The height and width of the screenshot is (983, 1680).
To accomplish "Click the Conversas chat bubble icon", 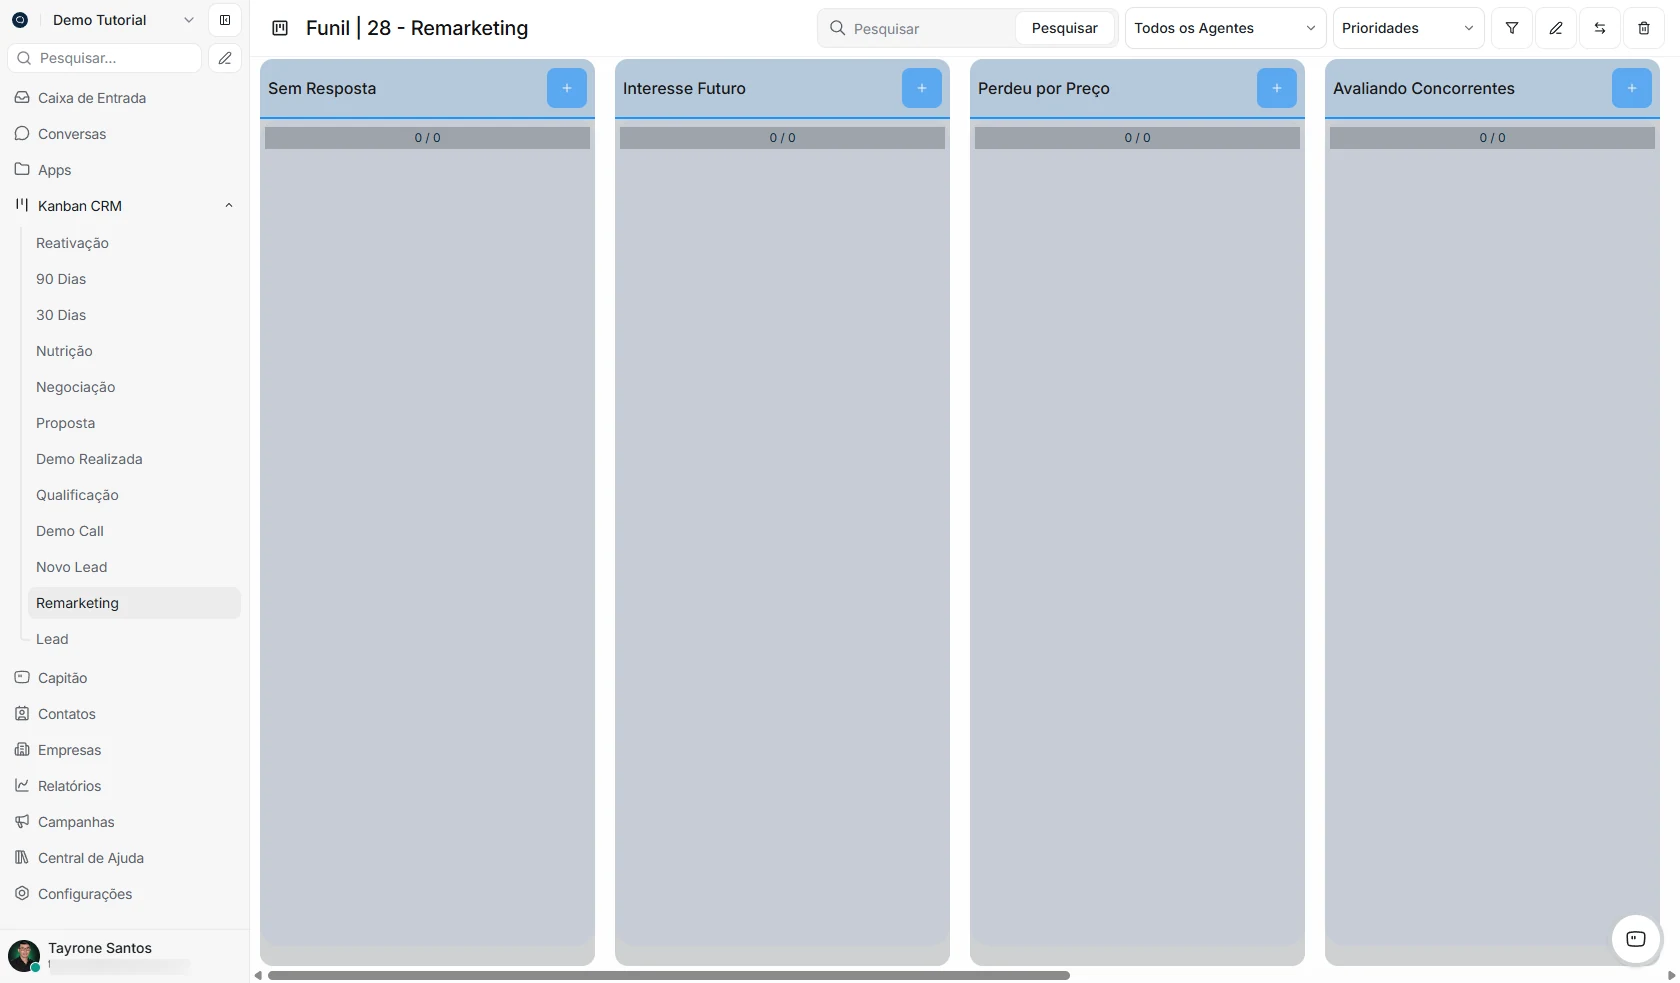I will [22, 134].
